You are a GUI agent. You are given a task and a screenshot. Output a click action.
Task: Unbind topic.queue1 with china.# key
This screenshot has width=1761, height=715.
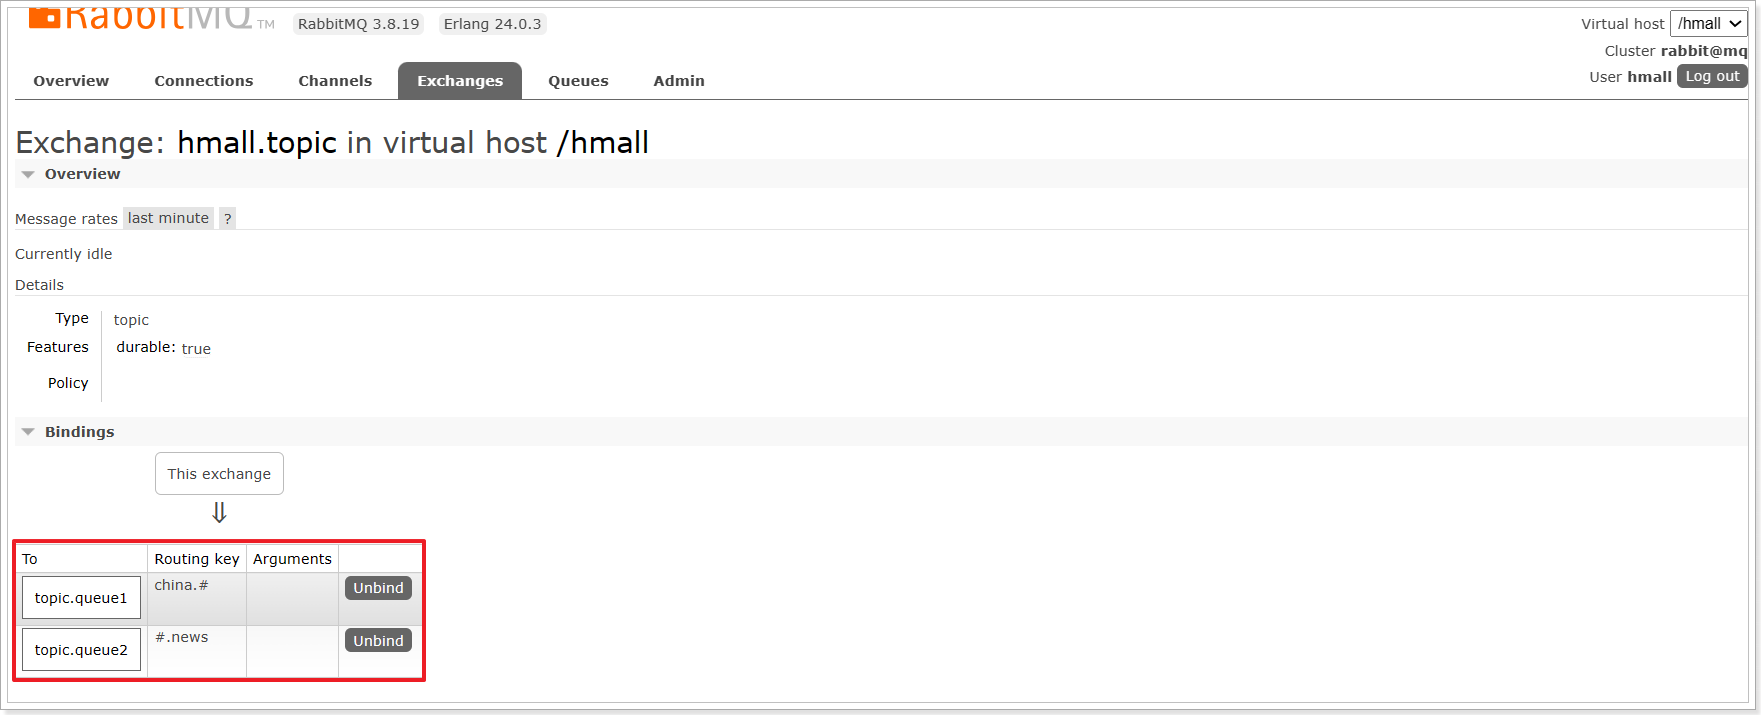click(378, 588)
